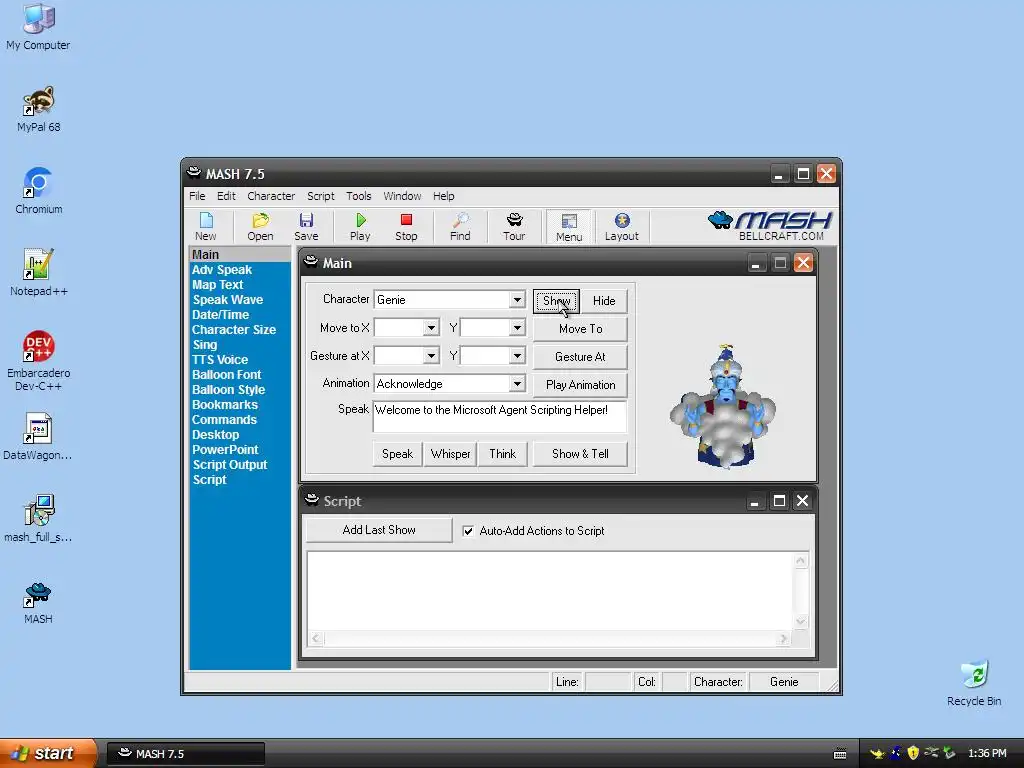
Task: Click the Hide button
Action: 604,301
